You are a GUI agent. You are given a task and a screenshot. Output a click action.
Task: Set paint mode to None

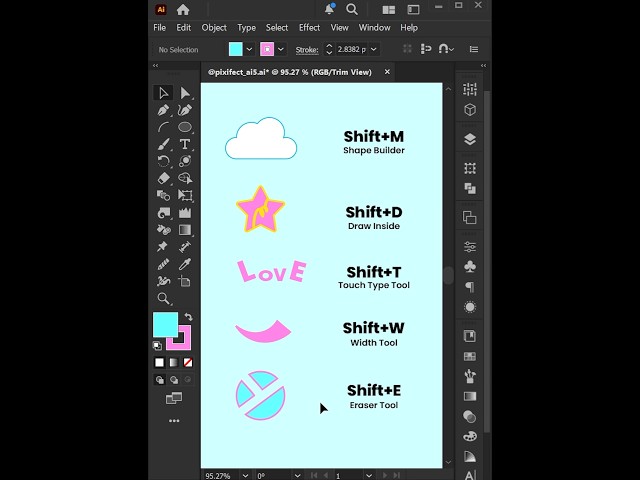[188, 362]
